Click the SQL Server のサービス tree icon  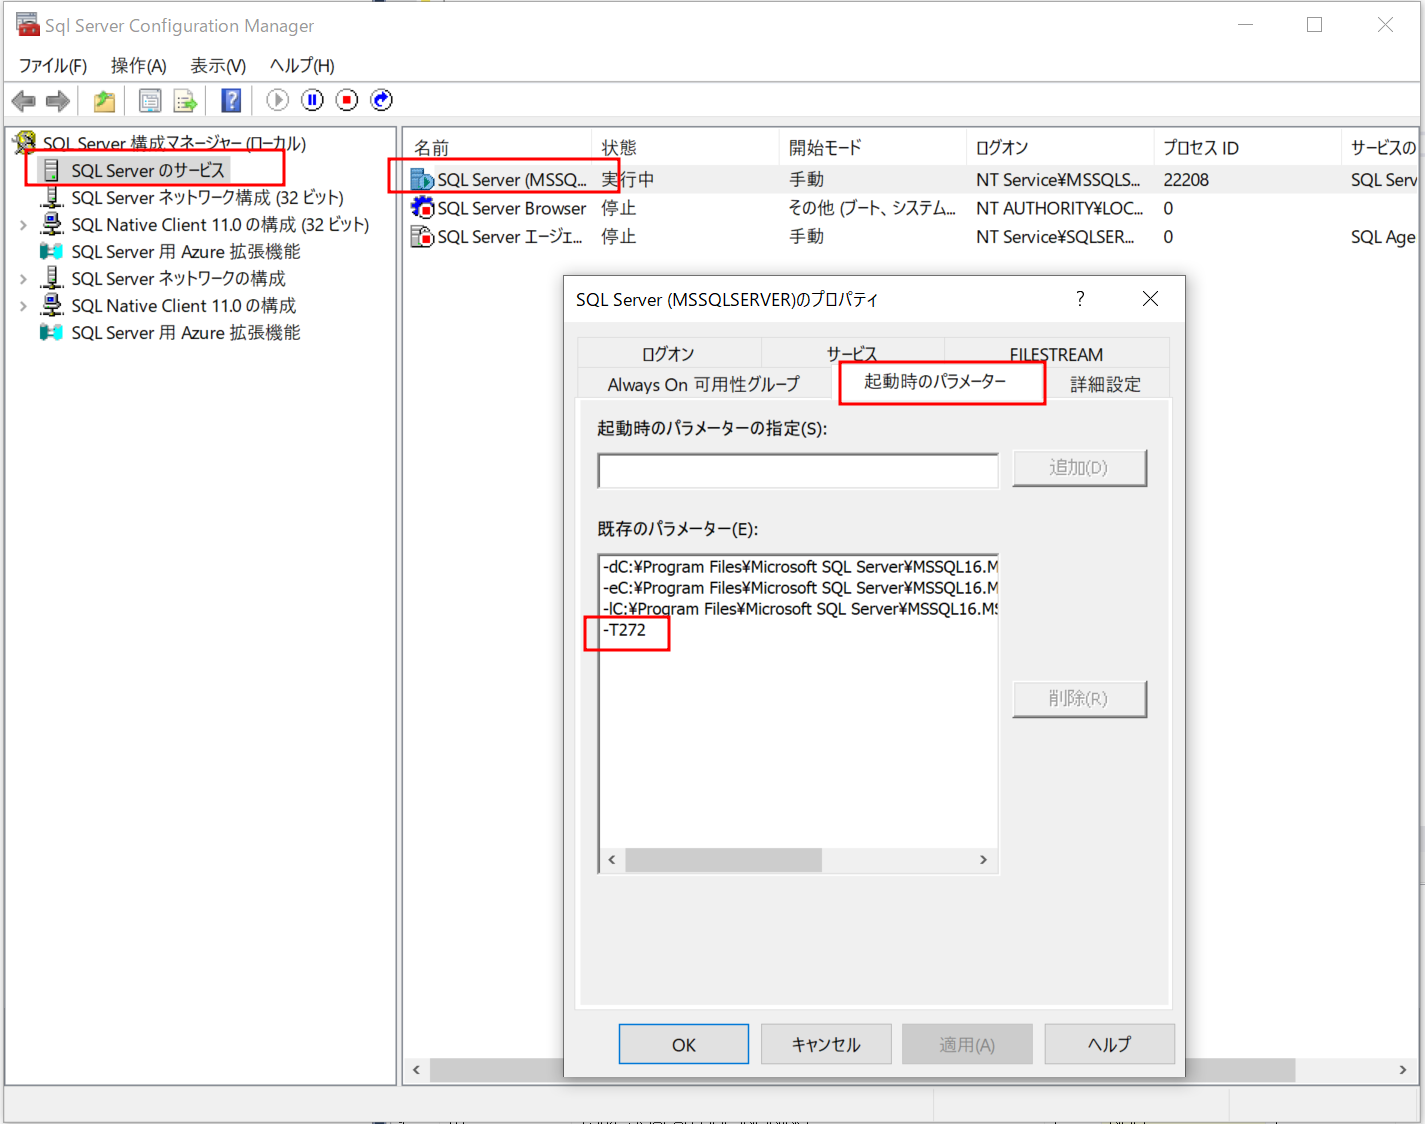point(52,171)
